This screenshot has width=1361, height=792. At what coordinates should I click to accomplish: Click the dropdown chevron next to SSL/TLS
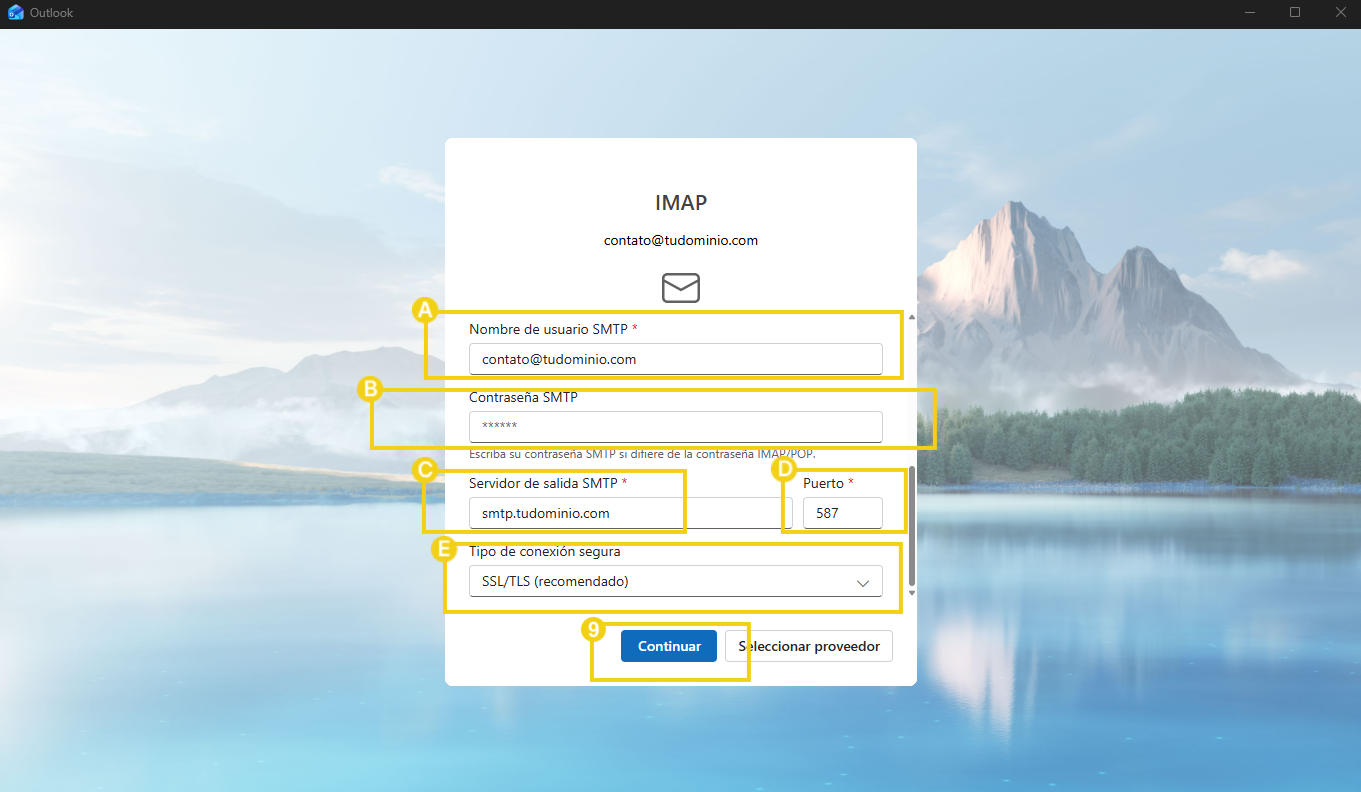coord(862,581)
